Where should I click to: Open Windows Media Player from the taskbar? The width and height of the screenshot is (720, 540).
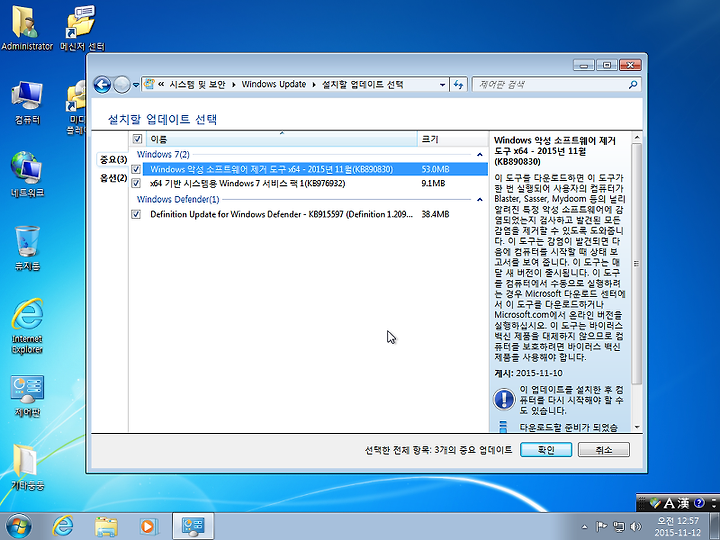click(149, 526)
